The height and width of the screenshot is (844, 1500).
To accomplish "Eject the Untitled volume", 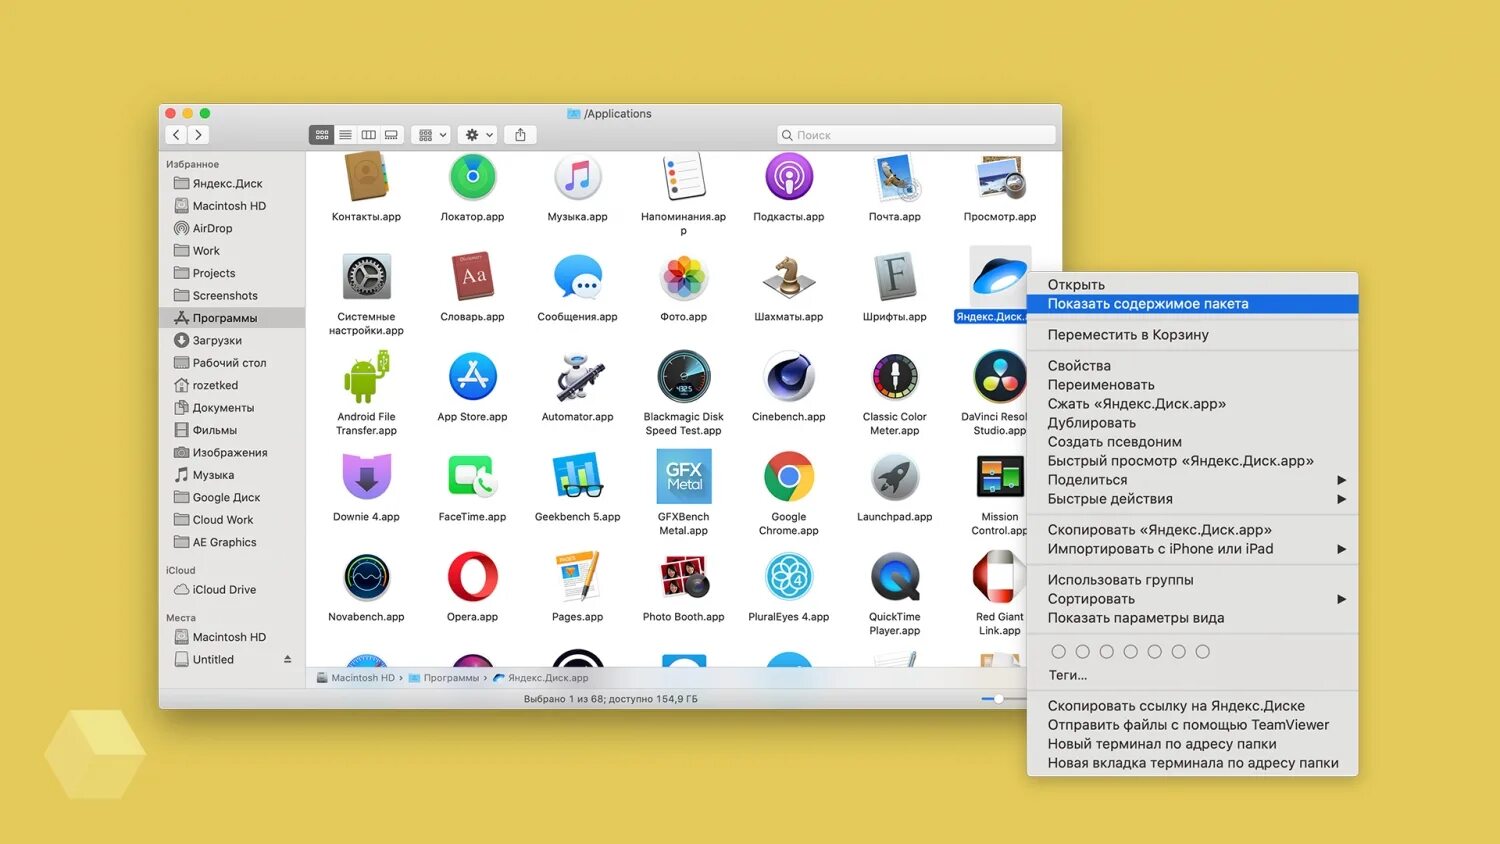I will coord(287,659).
